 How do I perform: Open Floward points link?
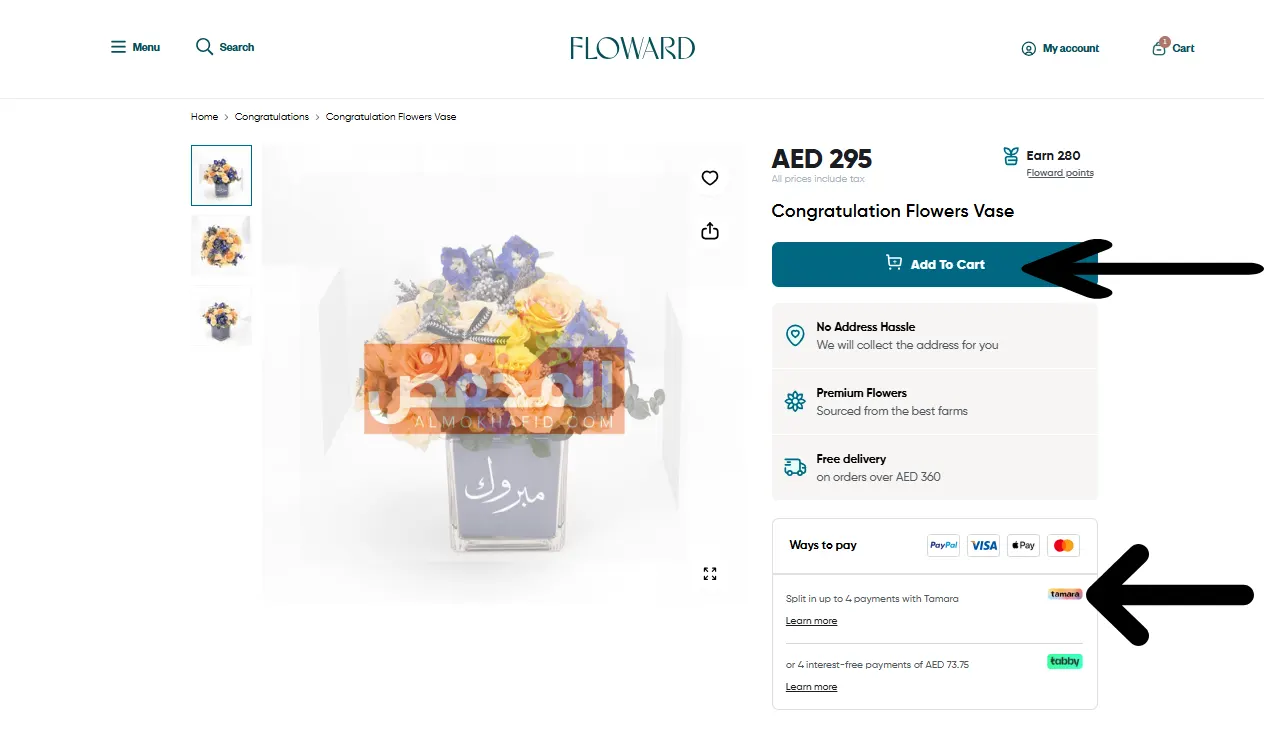click(1060, 173)
